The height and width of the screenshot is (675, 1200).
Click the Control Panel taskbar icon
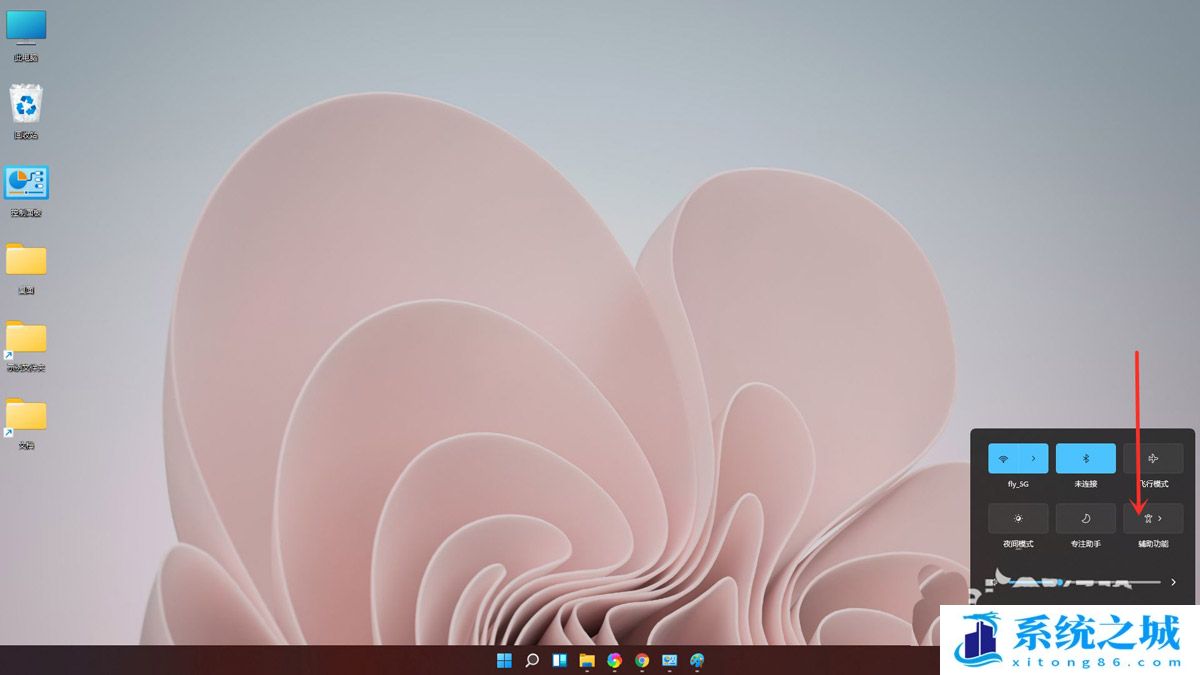669,660
